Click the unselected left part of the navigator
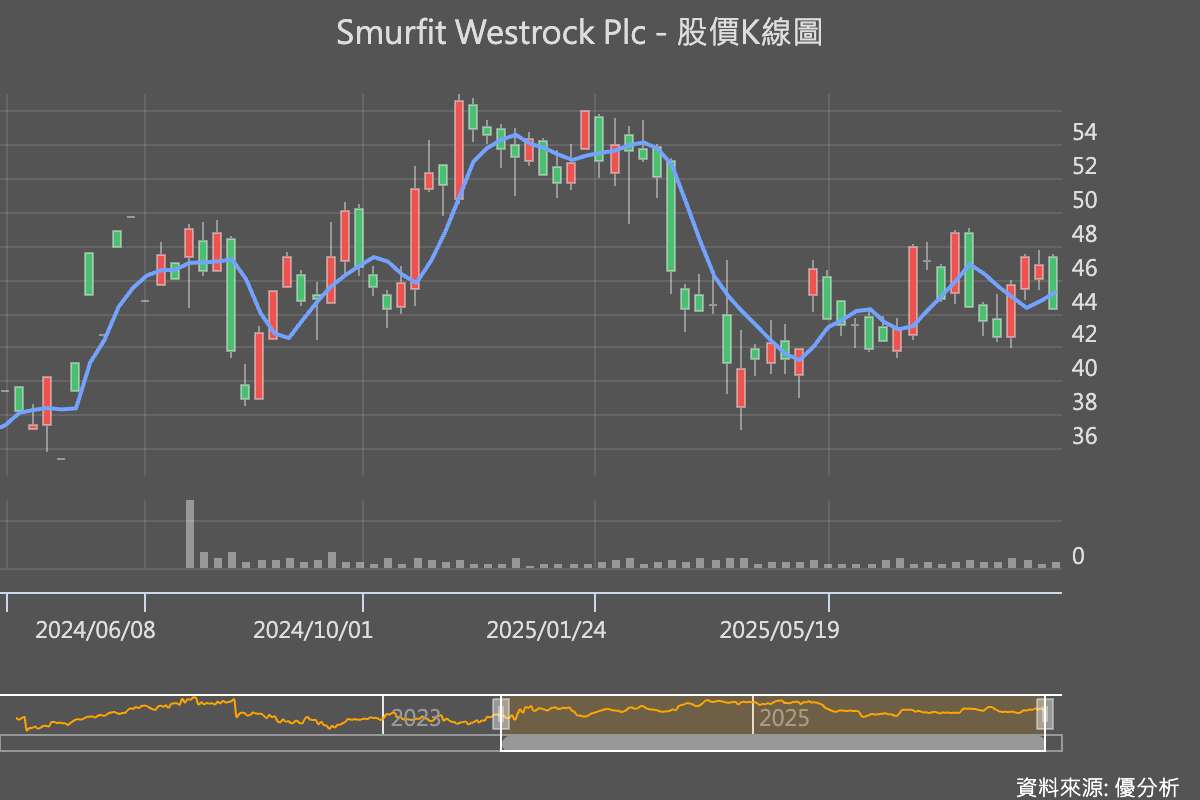The height and width of the screenshot is (800, 1200). (x=250, y=714)
